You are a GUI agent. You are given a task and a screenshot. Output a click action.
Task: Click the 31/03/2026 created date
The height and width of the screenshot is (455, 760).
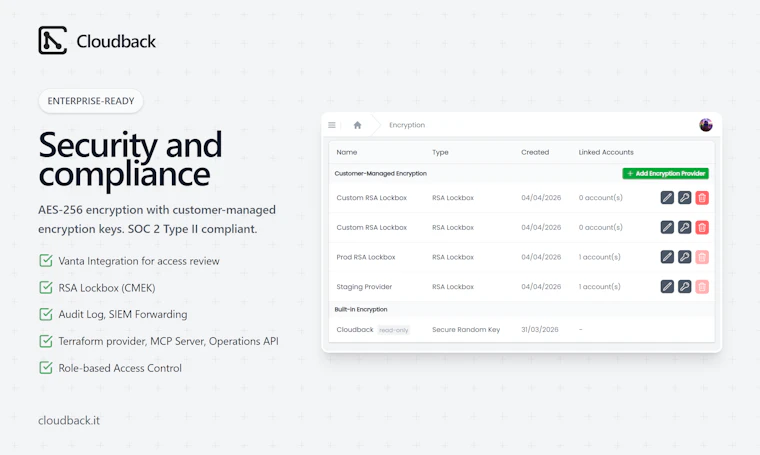pyautogui.click(x=539, y=329)
